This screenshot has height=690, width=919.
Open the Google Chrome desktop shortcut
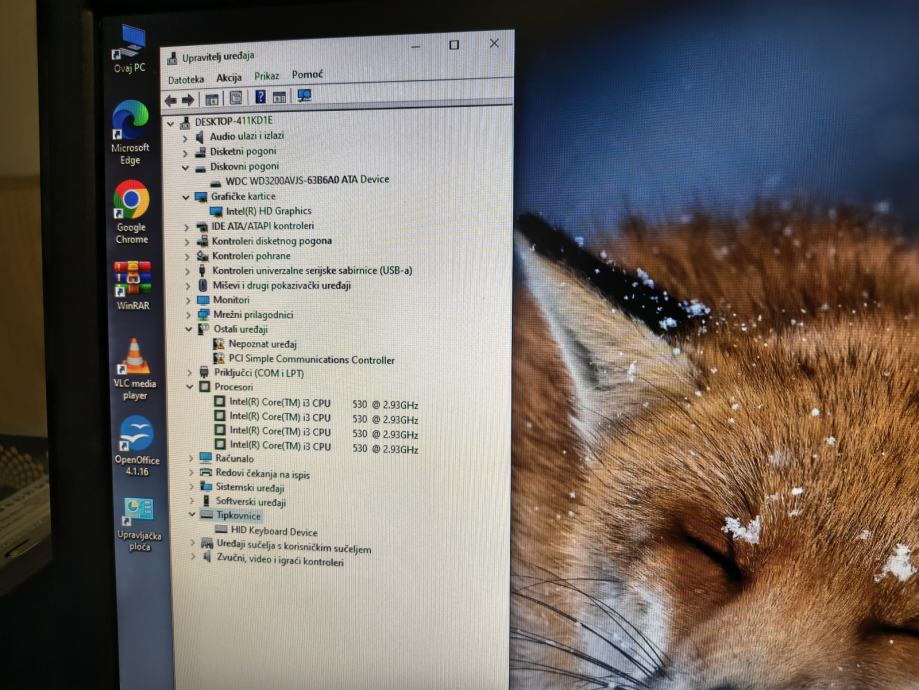[x=131, y=212]
